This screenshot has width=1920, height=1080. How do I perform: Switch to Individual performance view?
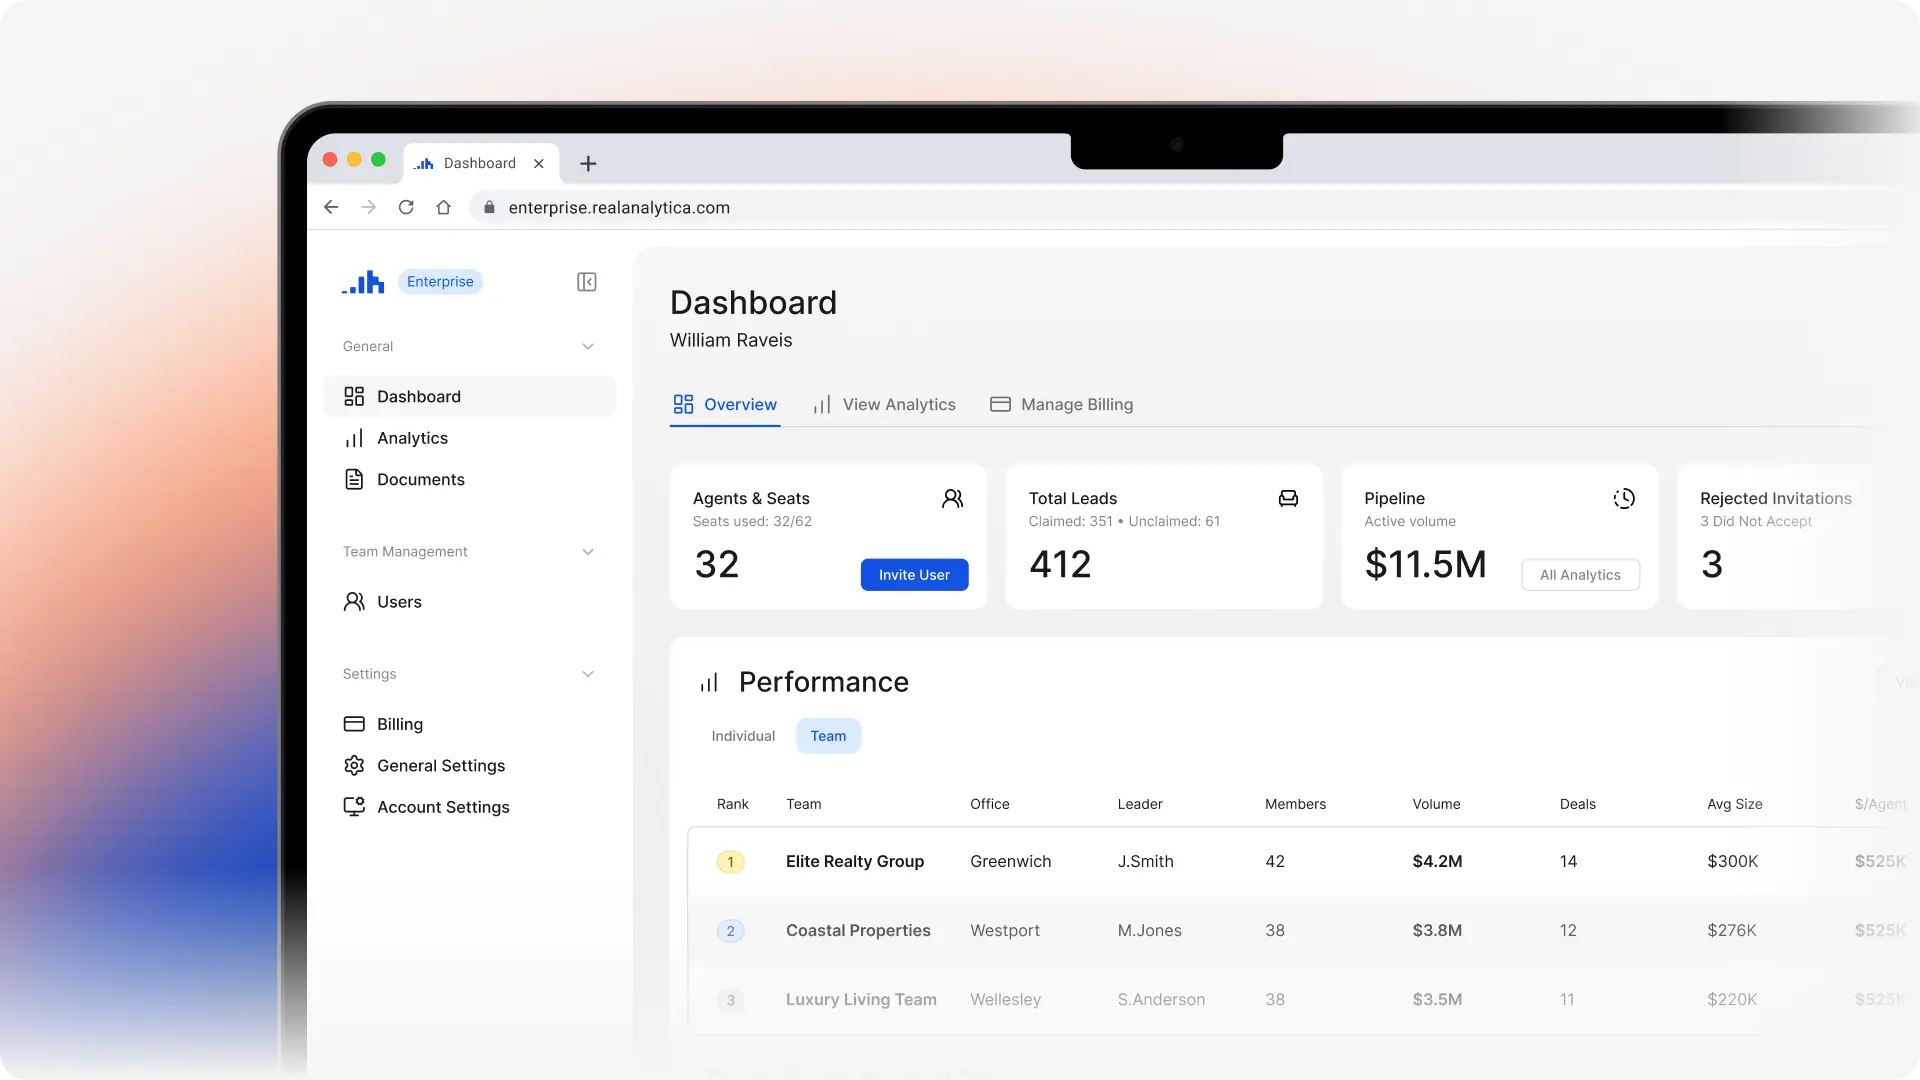click(743, 736)
